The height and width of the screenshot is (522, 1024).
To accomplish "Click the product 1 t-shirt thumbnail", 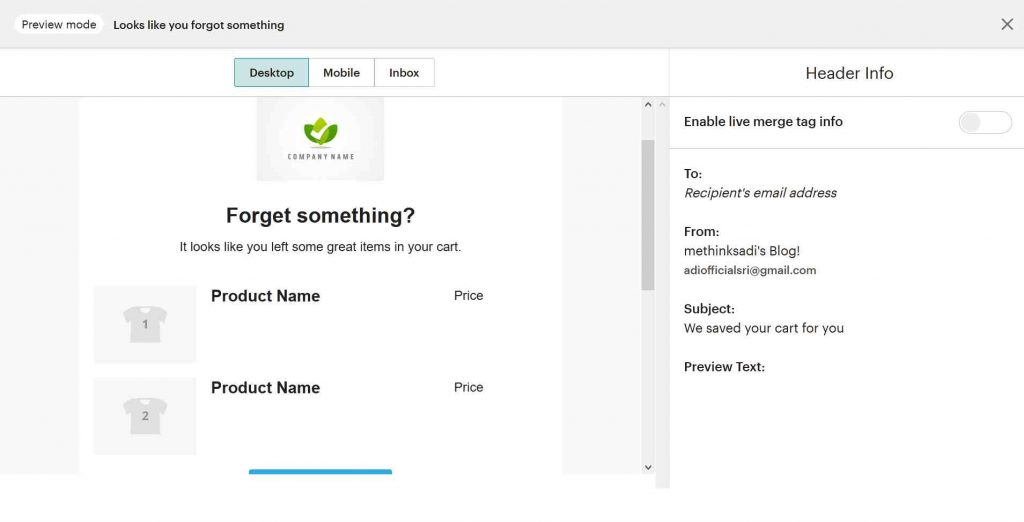I will point(145,324).
